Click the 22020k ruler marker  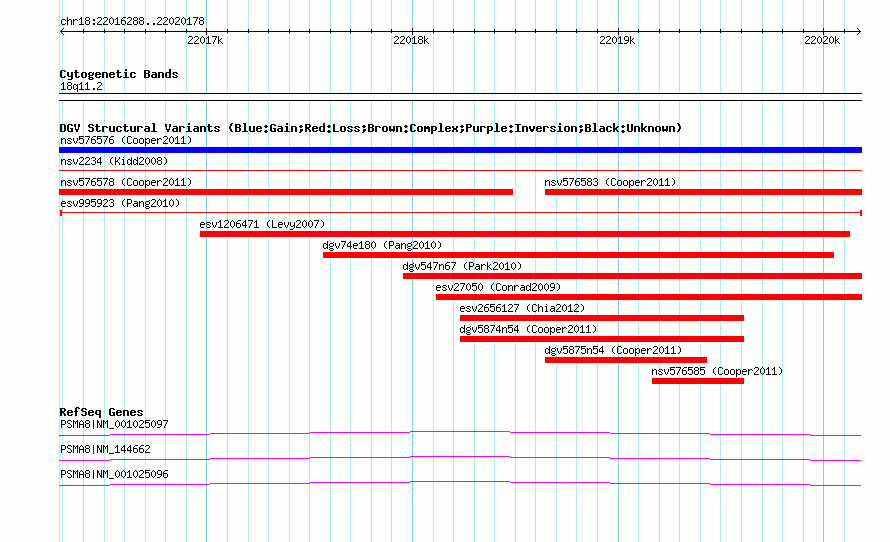(822, 40)
